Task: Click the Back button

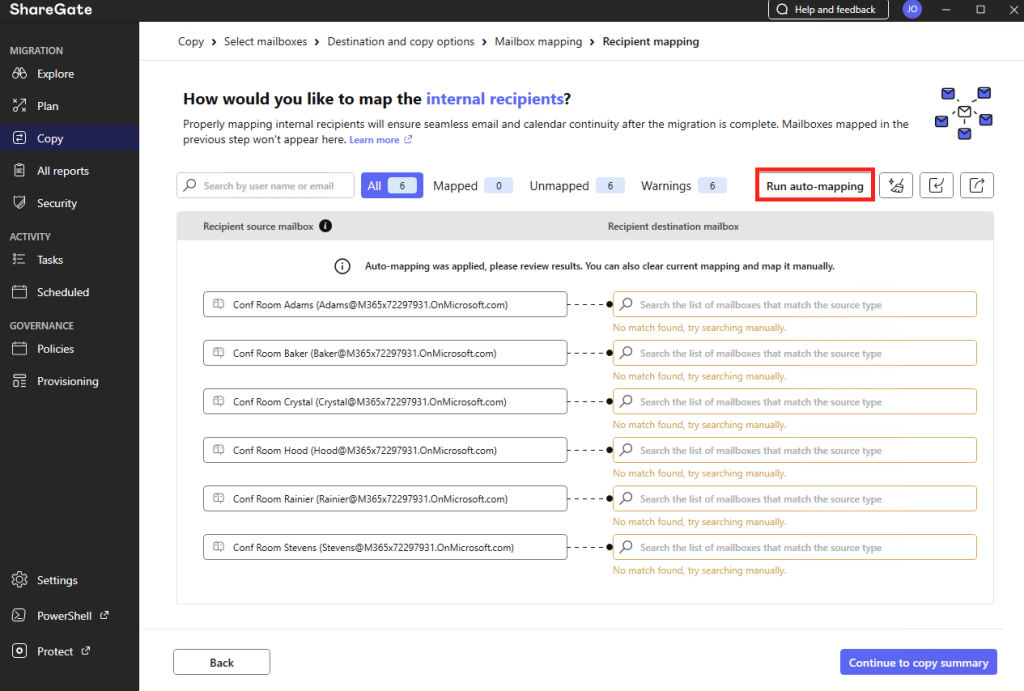Action: click(221, 662)
